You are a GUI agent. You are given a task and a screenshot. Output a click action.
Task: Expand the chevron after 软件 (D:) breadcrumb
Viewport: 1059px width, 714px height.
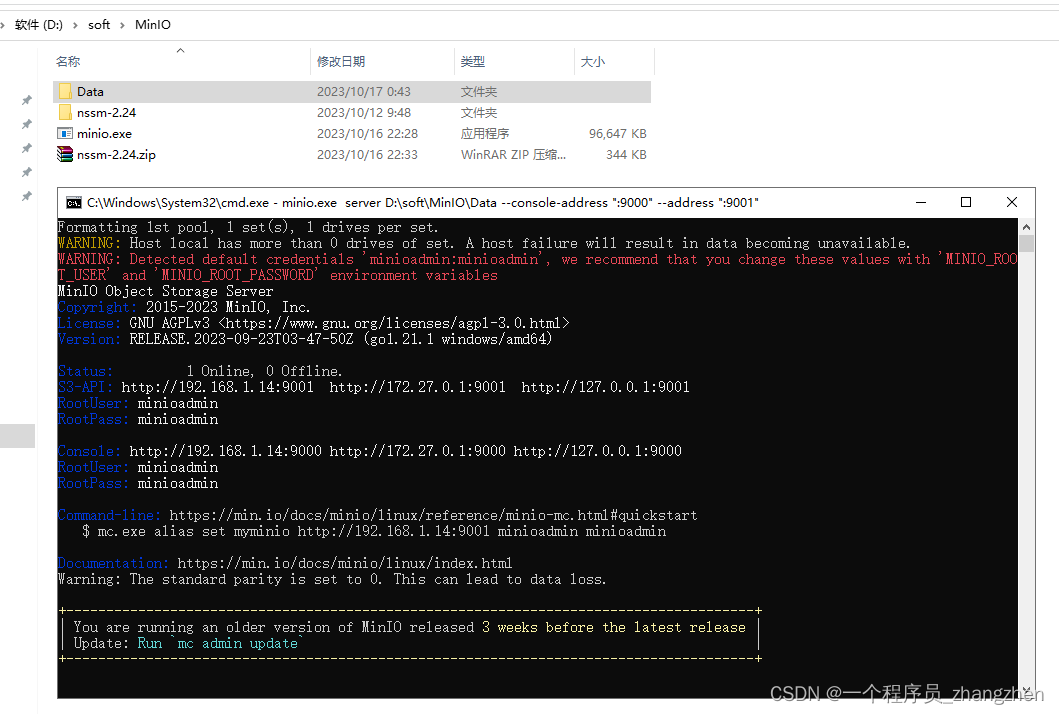point(75,25)
